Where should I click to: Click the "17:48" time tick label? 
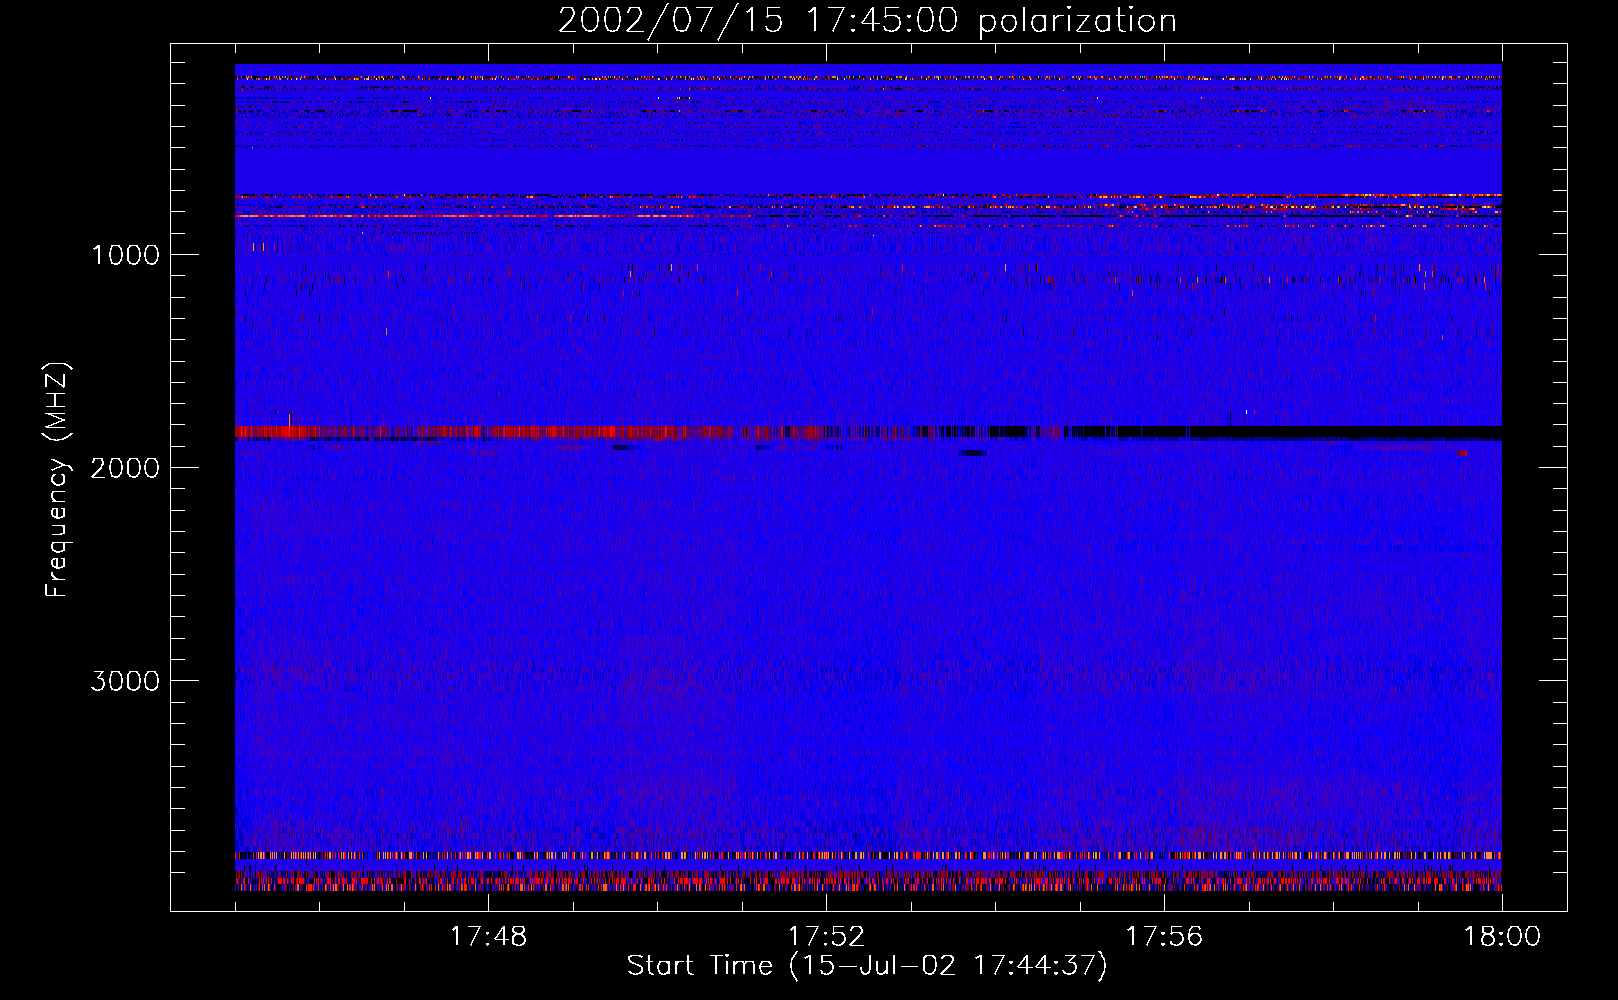click(x=488, y=937)
